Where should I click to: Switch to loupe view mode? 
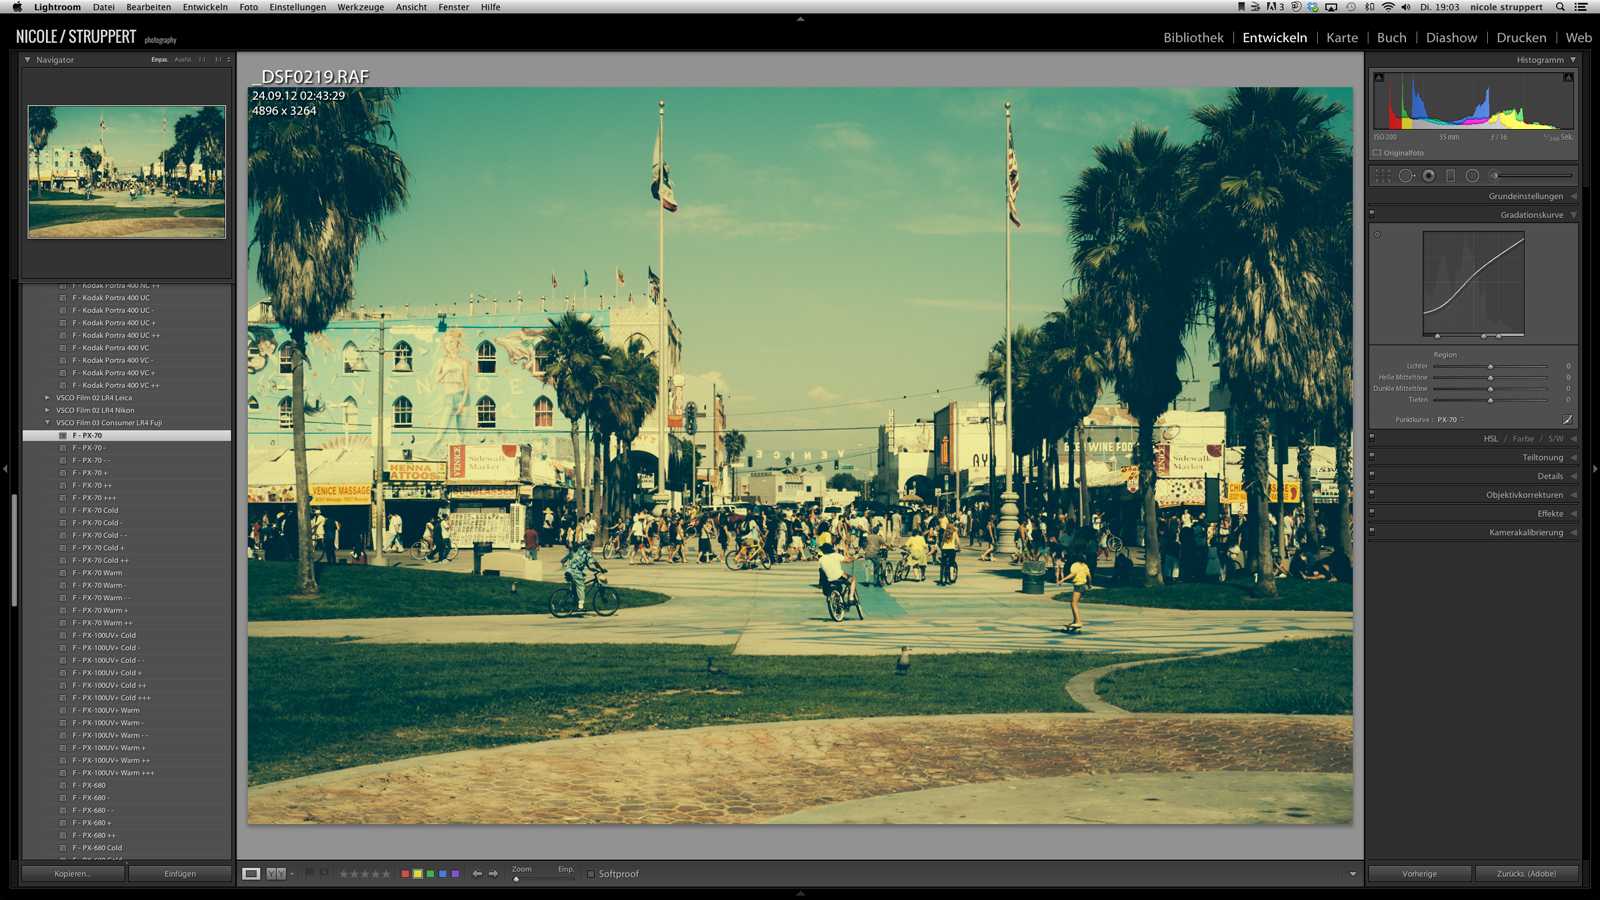(251, 874)
